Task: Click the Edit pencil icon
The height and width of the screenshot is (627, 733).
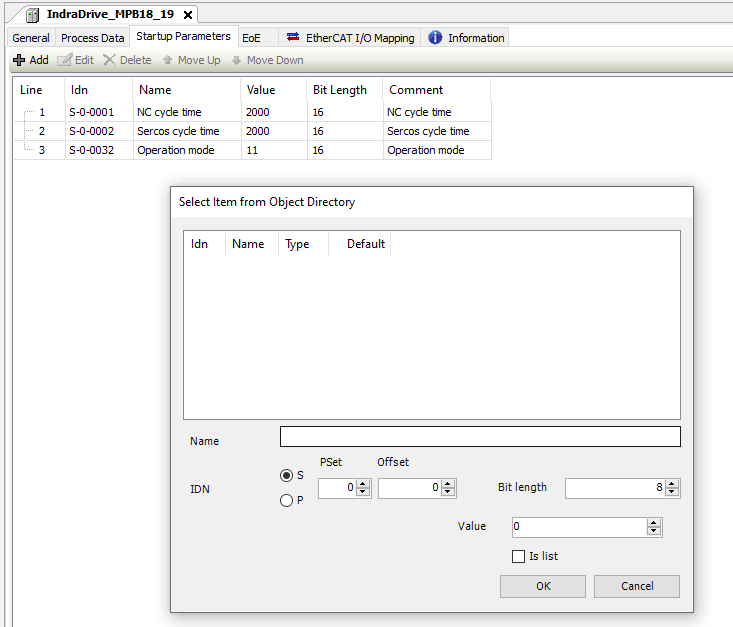Action: click(x=65, y=60)
